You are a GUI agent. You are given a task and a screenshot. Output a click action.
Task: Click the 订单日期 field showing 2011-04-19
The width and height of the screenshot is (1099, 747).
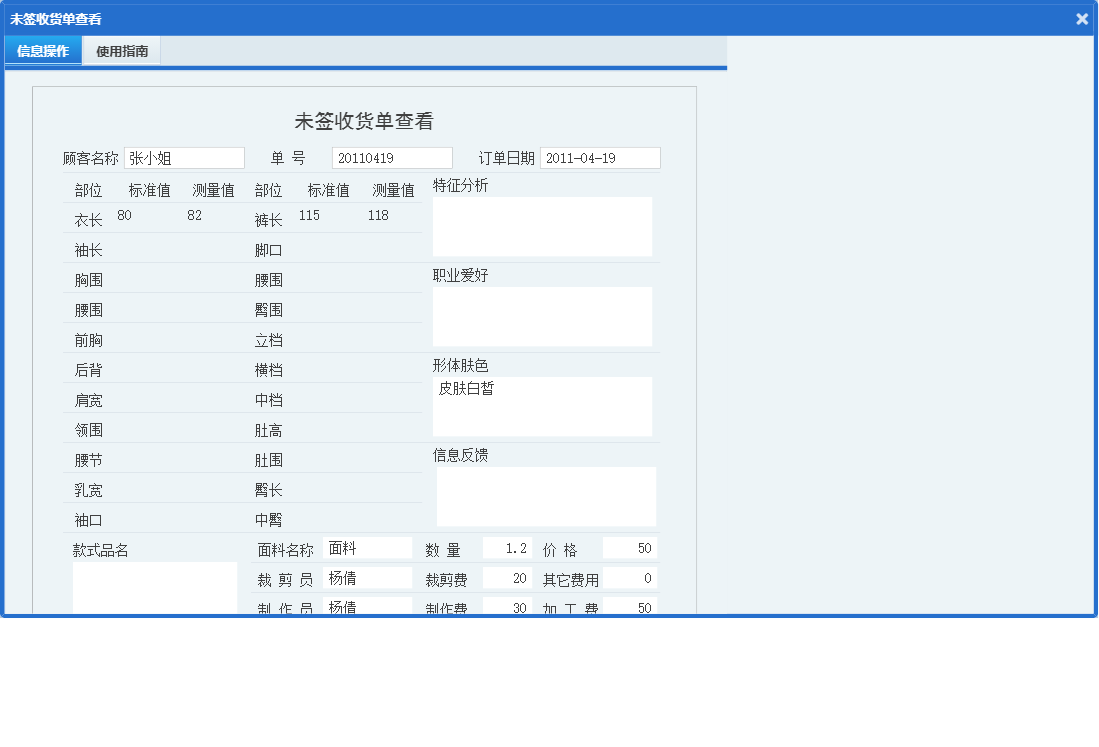[599, 157]
